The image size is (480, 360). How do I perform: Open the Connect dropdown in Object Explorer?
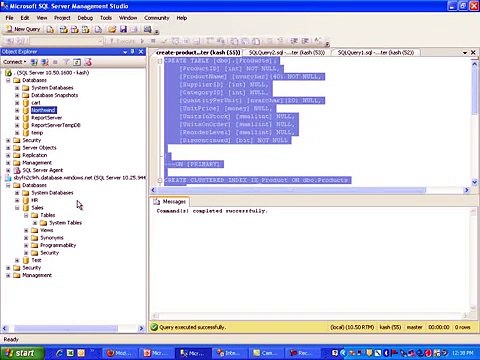[15, 62]
